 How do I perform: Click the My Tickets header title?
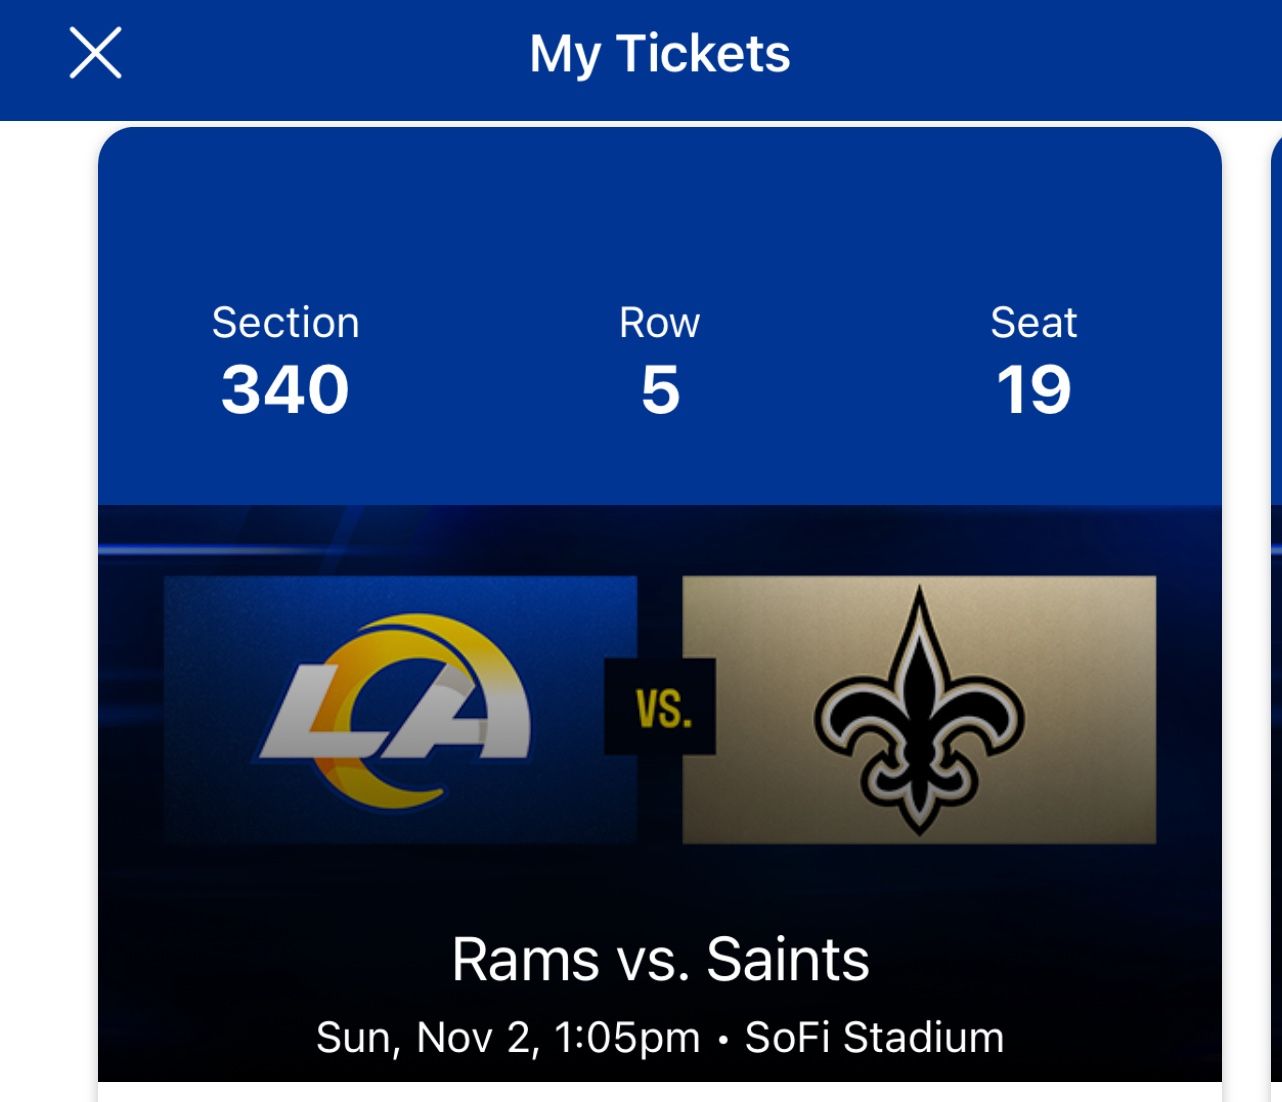tap(659, 55)
